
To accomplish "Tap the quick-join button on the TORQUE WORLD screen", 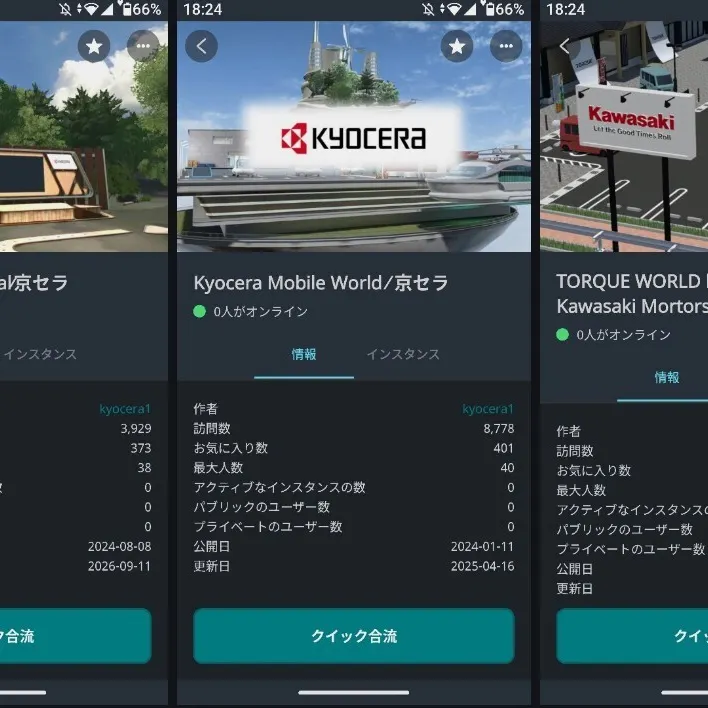I will (632, 636).
